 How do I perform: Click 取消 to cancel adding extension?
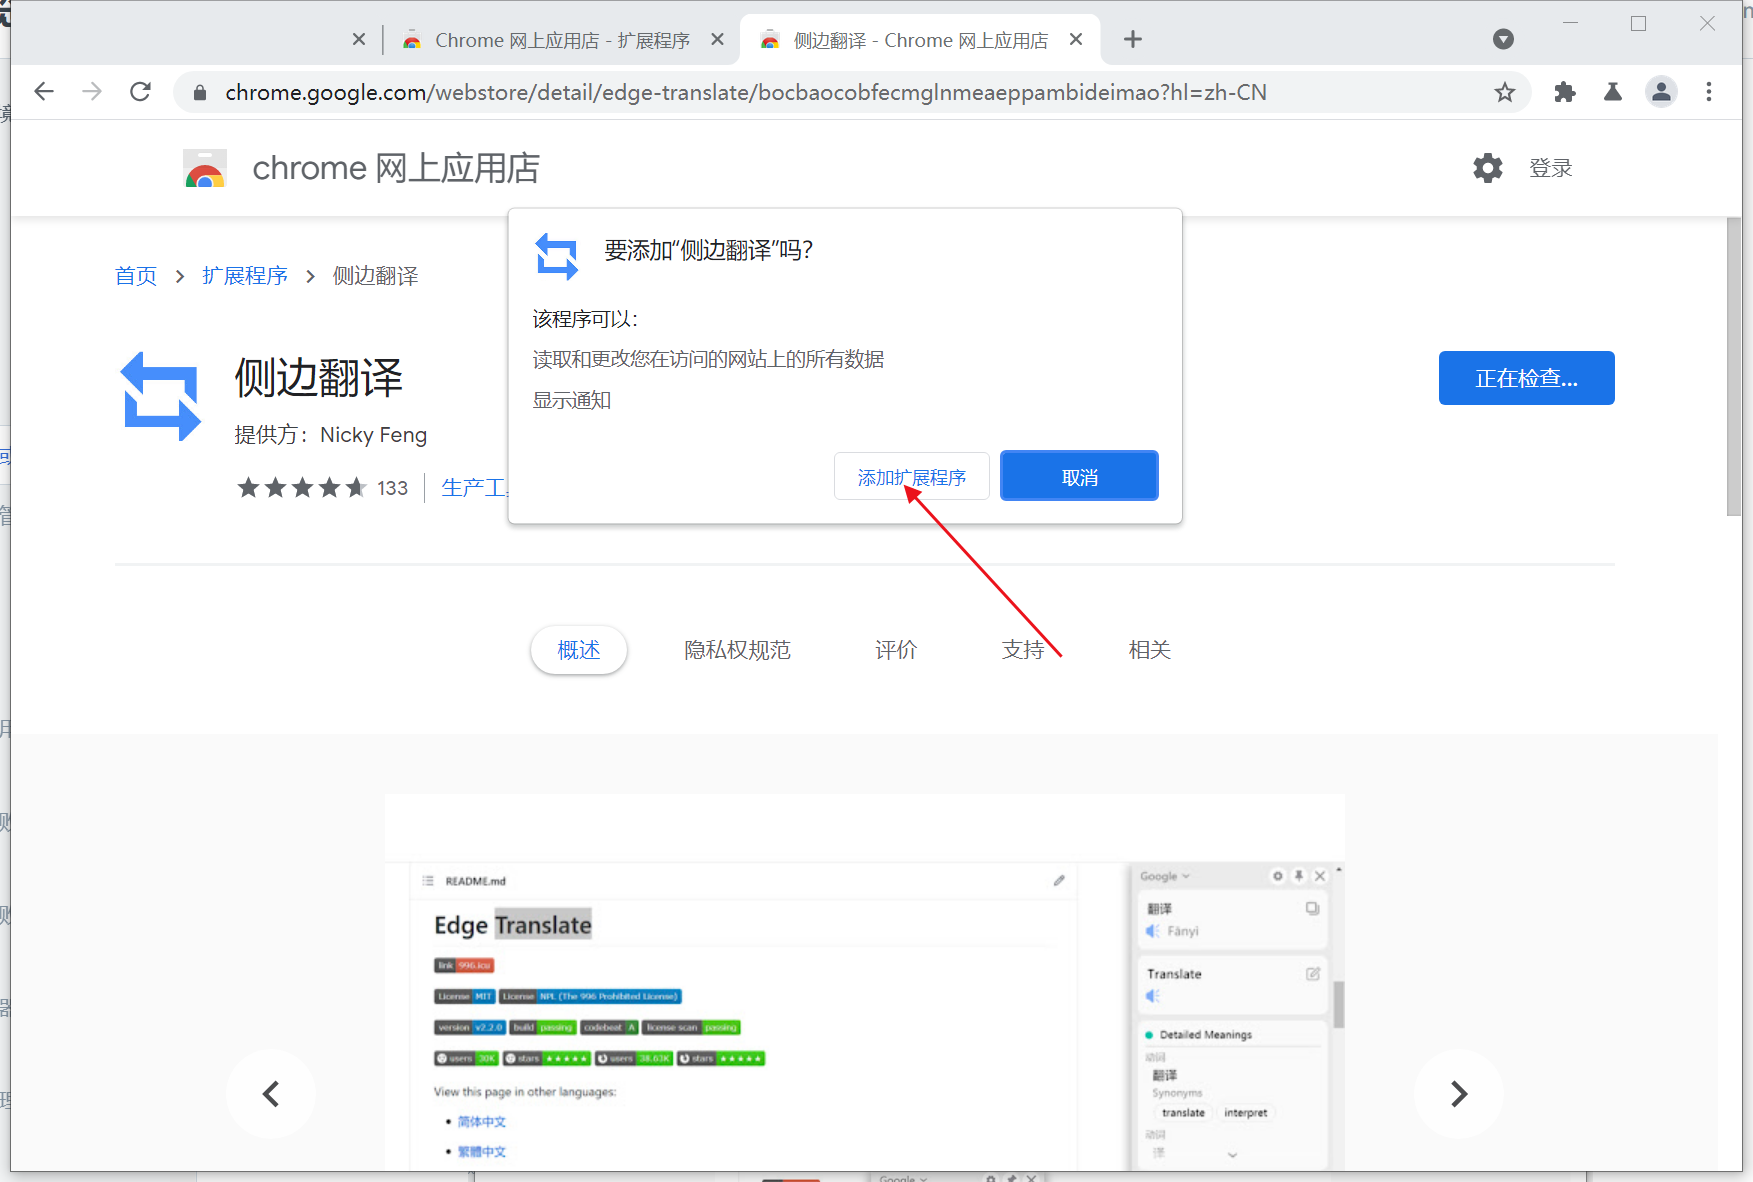tap(1080, 477)
